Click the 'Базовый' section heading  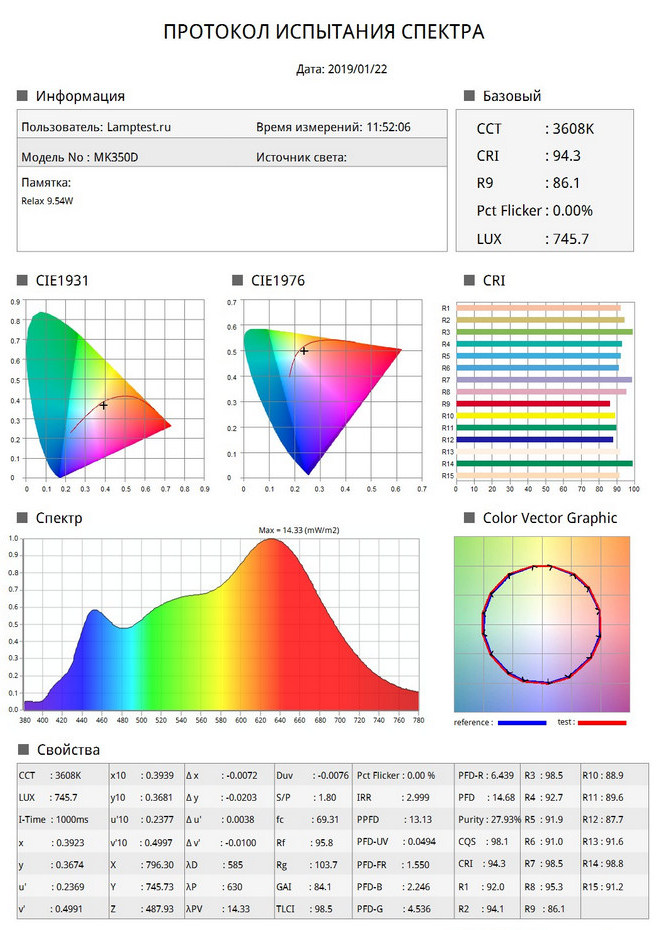(512, 96)
